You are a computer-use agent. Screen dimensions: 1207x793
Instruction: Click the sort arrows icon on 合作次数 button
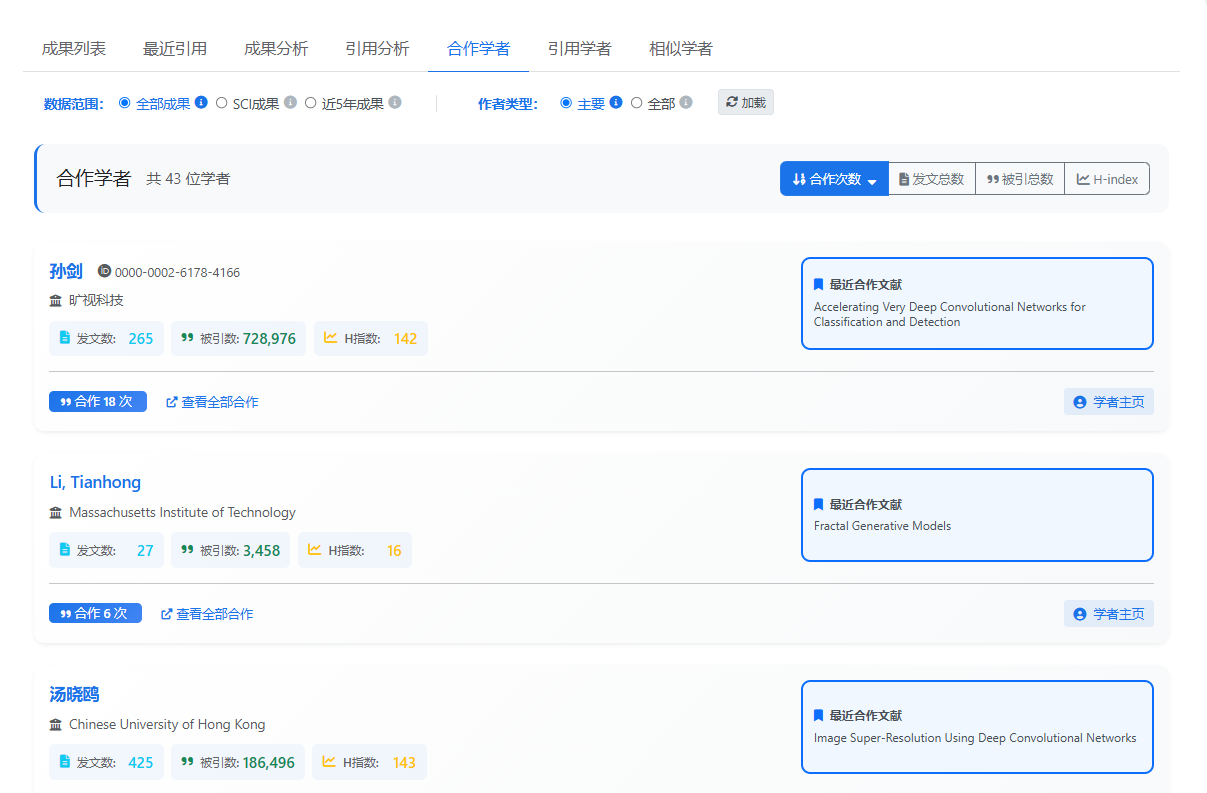tap(798, 178)
